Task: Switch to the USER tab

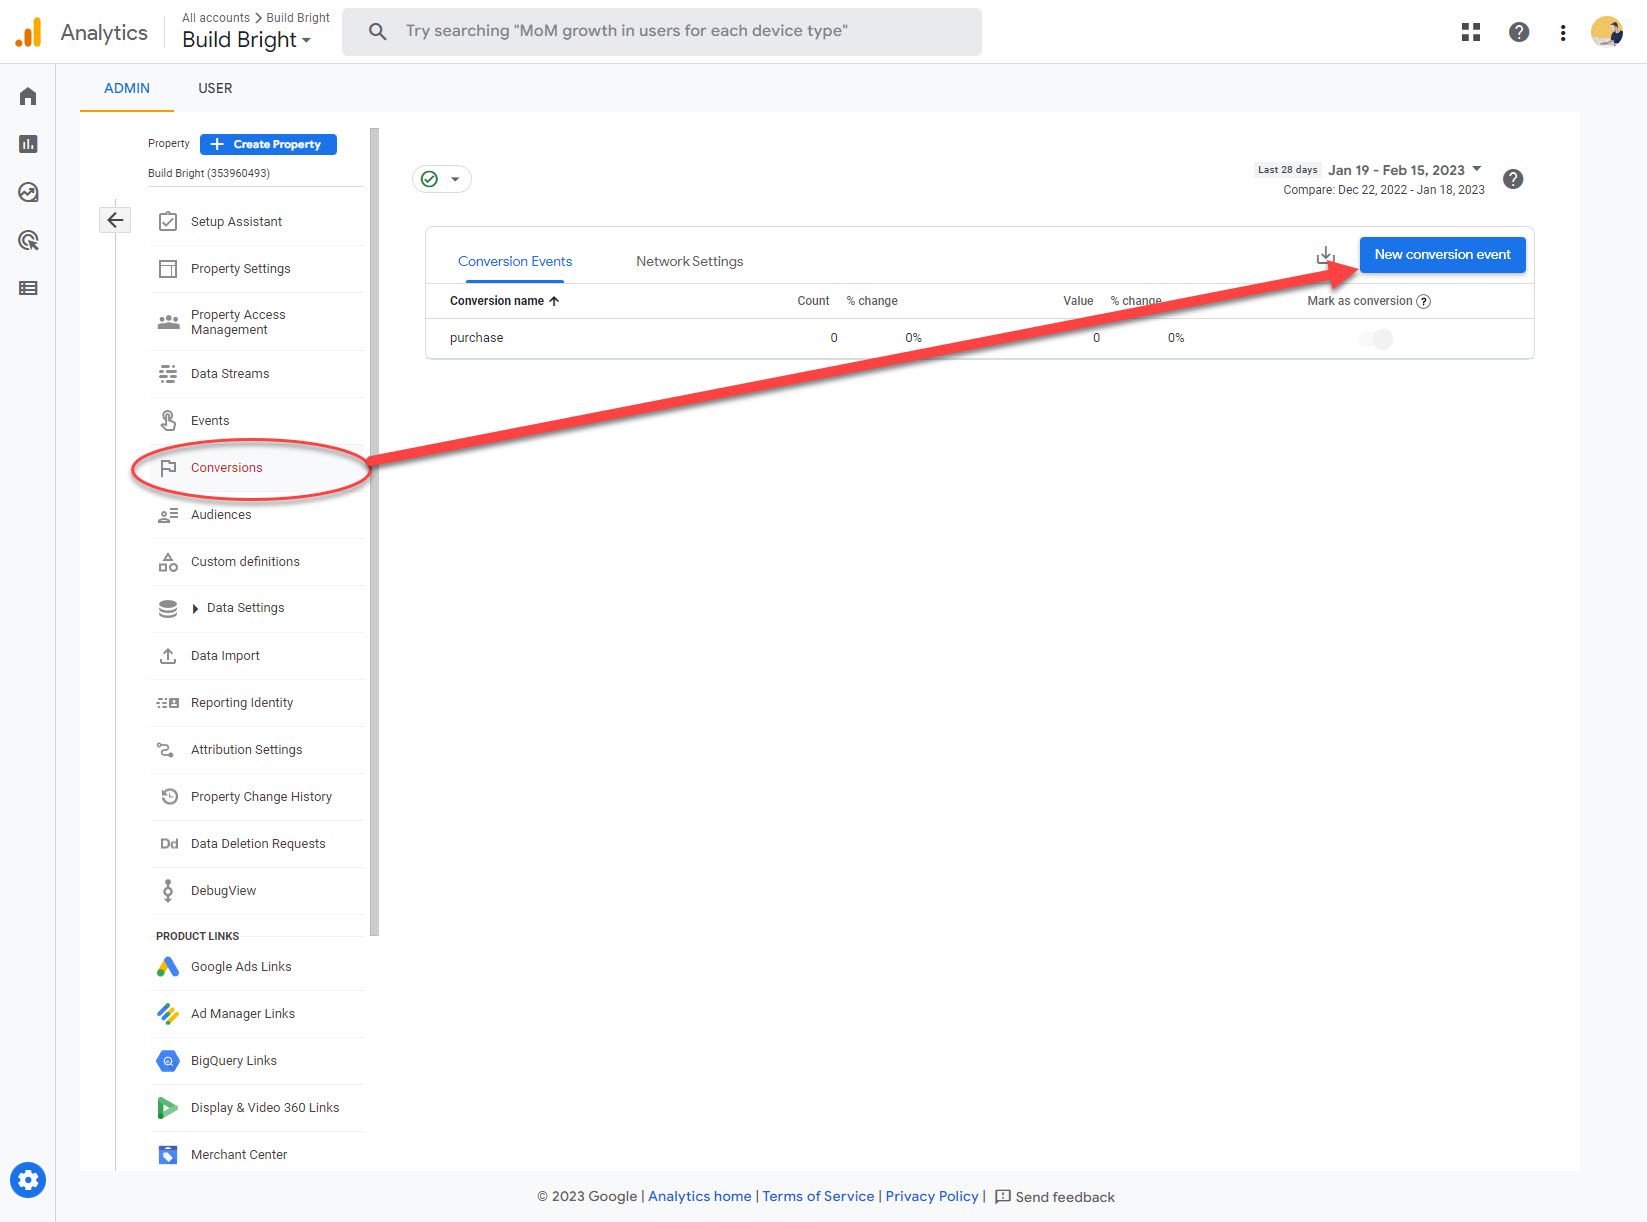Action: pos(215,88)
